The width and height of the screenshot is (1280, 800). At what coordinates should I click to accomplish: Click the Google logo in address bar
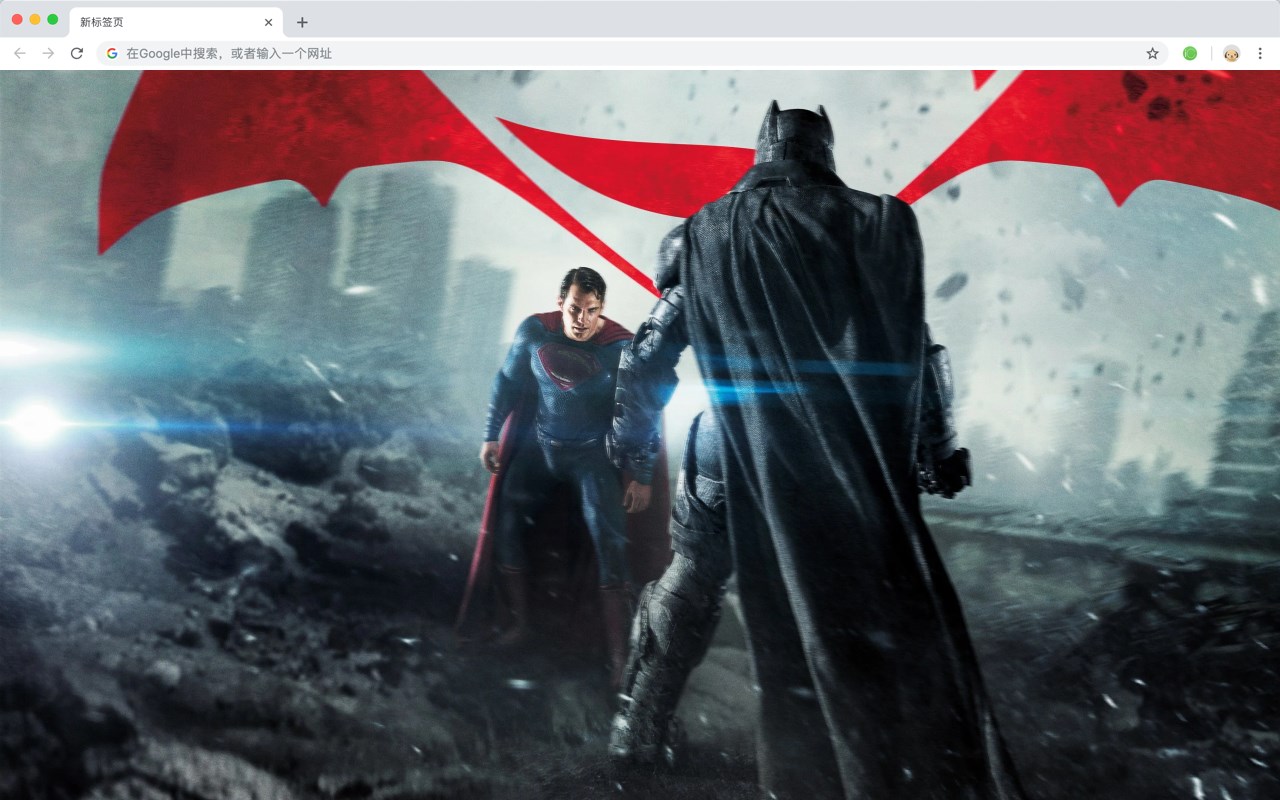(112, 53)
